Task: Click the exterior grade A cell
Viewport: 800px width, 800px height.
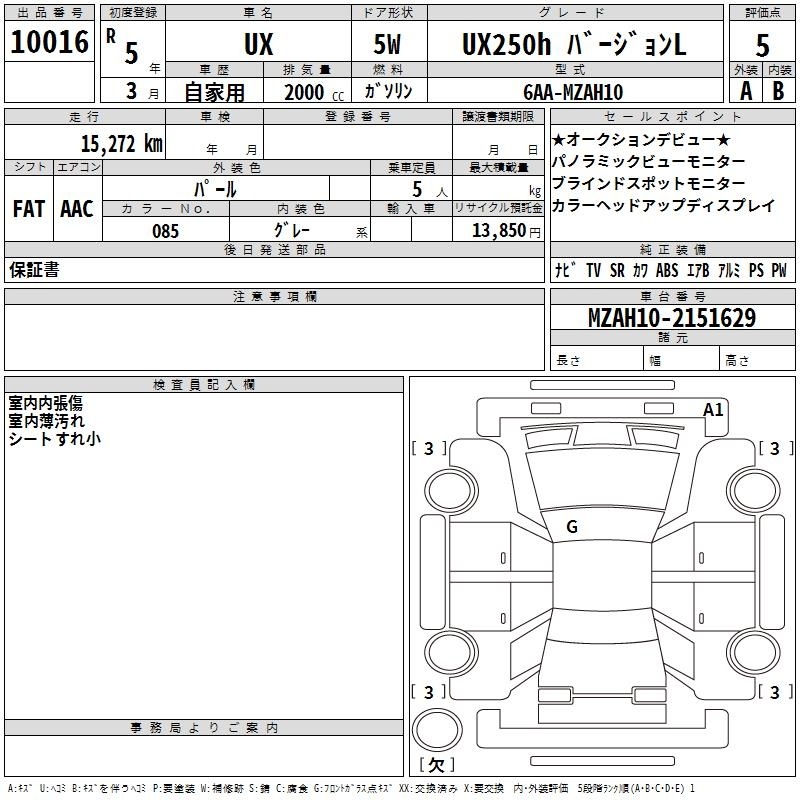Action: (x=745, y=91)
